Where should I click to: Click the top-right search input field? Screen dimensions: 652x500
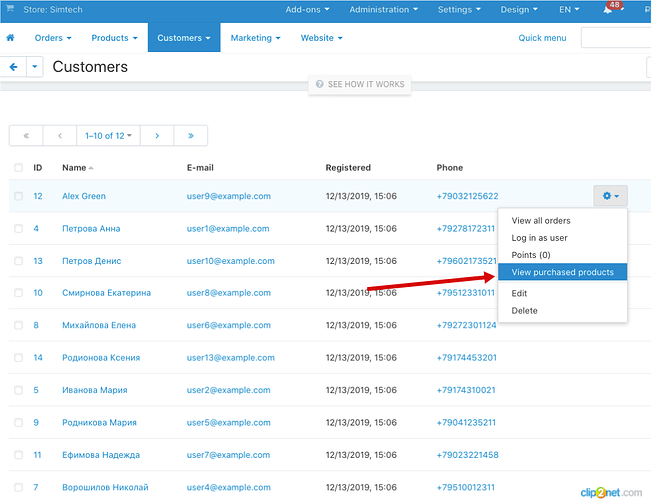coord(615,38)
